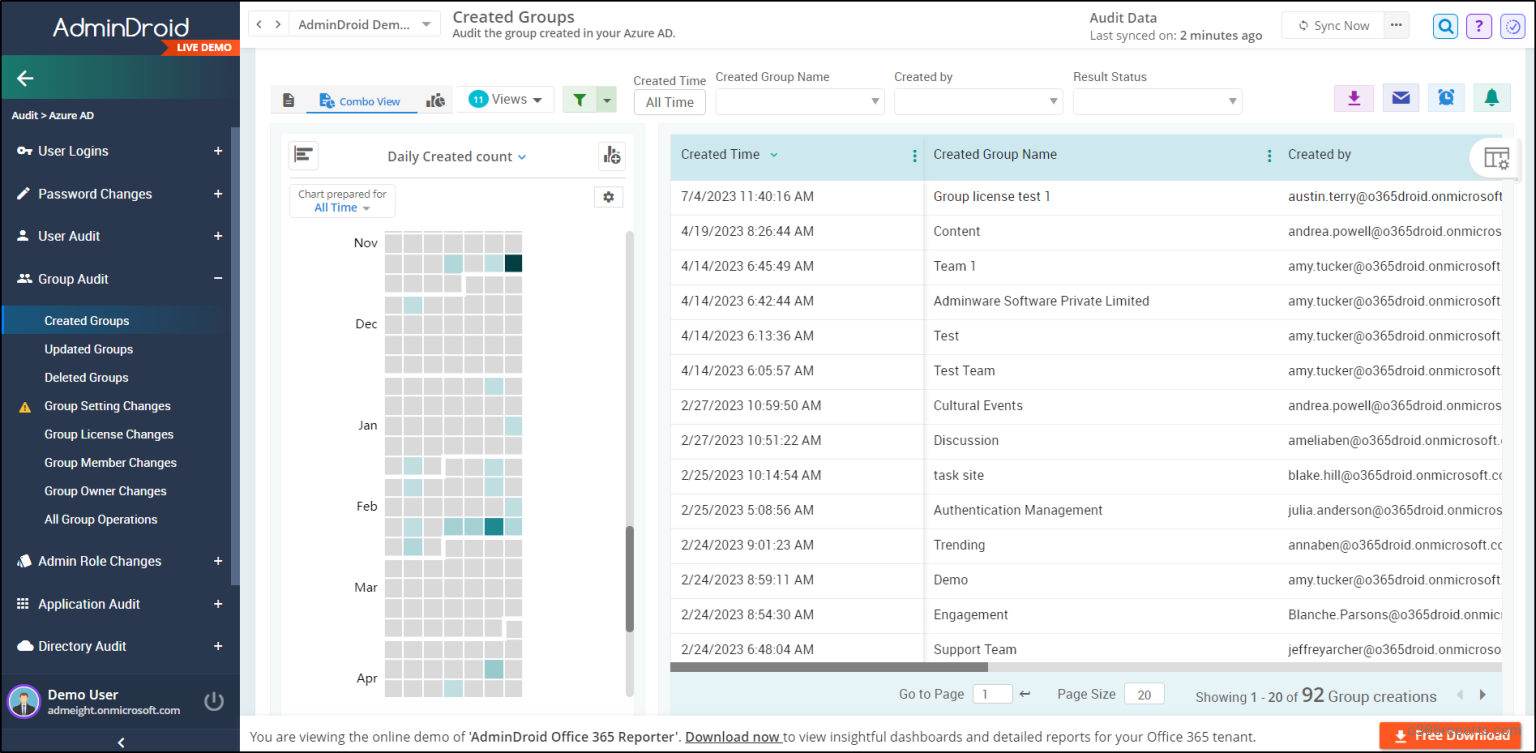The image size is (1536, 753).
Task: Click the add chart icon
Action: click(612, 156)
